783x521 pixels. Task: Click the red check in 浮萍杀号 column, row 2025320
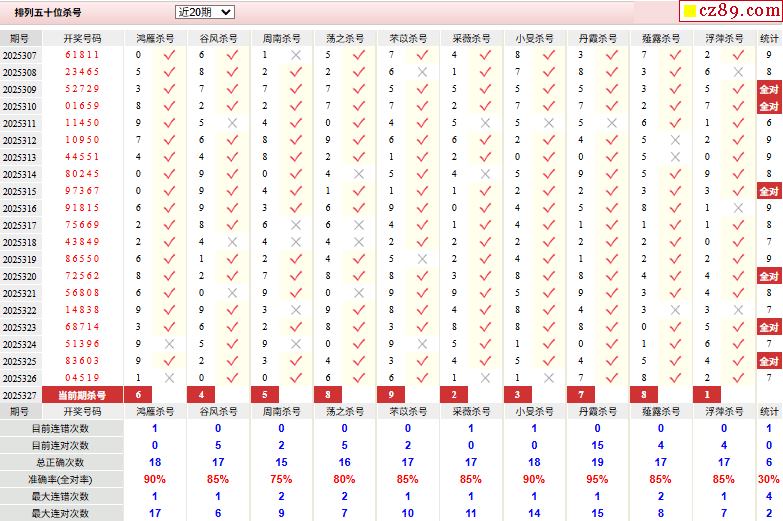click(x=738, y=276)
